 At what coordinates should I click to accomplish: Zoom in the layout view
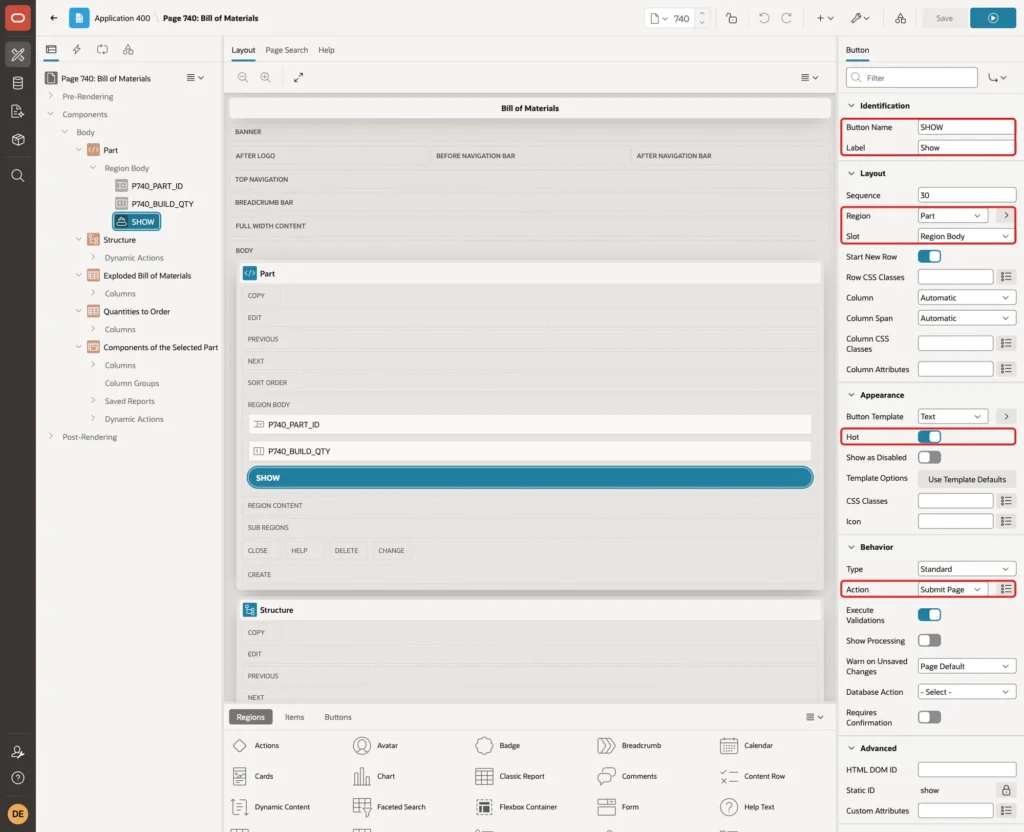tap(265, 77)
